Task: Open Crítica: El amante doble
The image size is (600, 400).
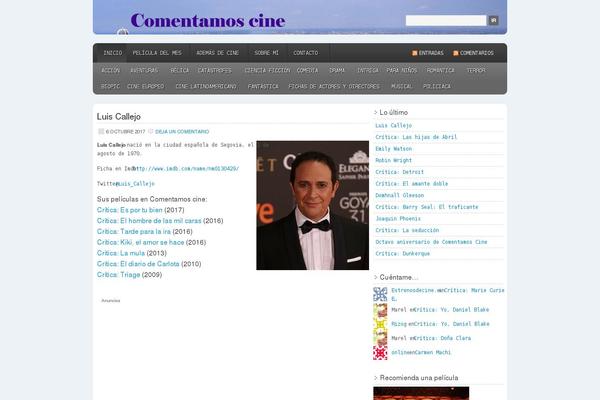Action: click(x=411, y=184)
